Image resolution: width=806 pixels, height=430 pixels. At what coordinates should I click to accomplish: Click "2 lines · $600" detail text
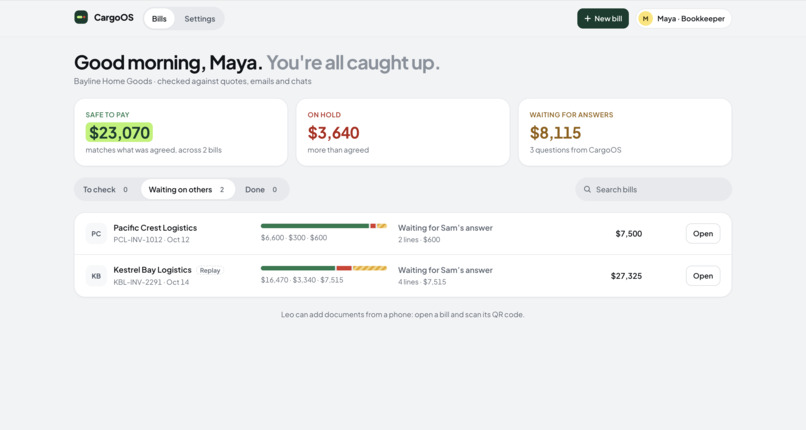419,240
